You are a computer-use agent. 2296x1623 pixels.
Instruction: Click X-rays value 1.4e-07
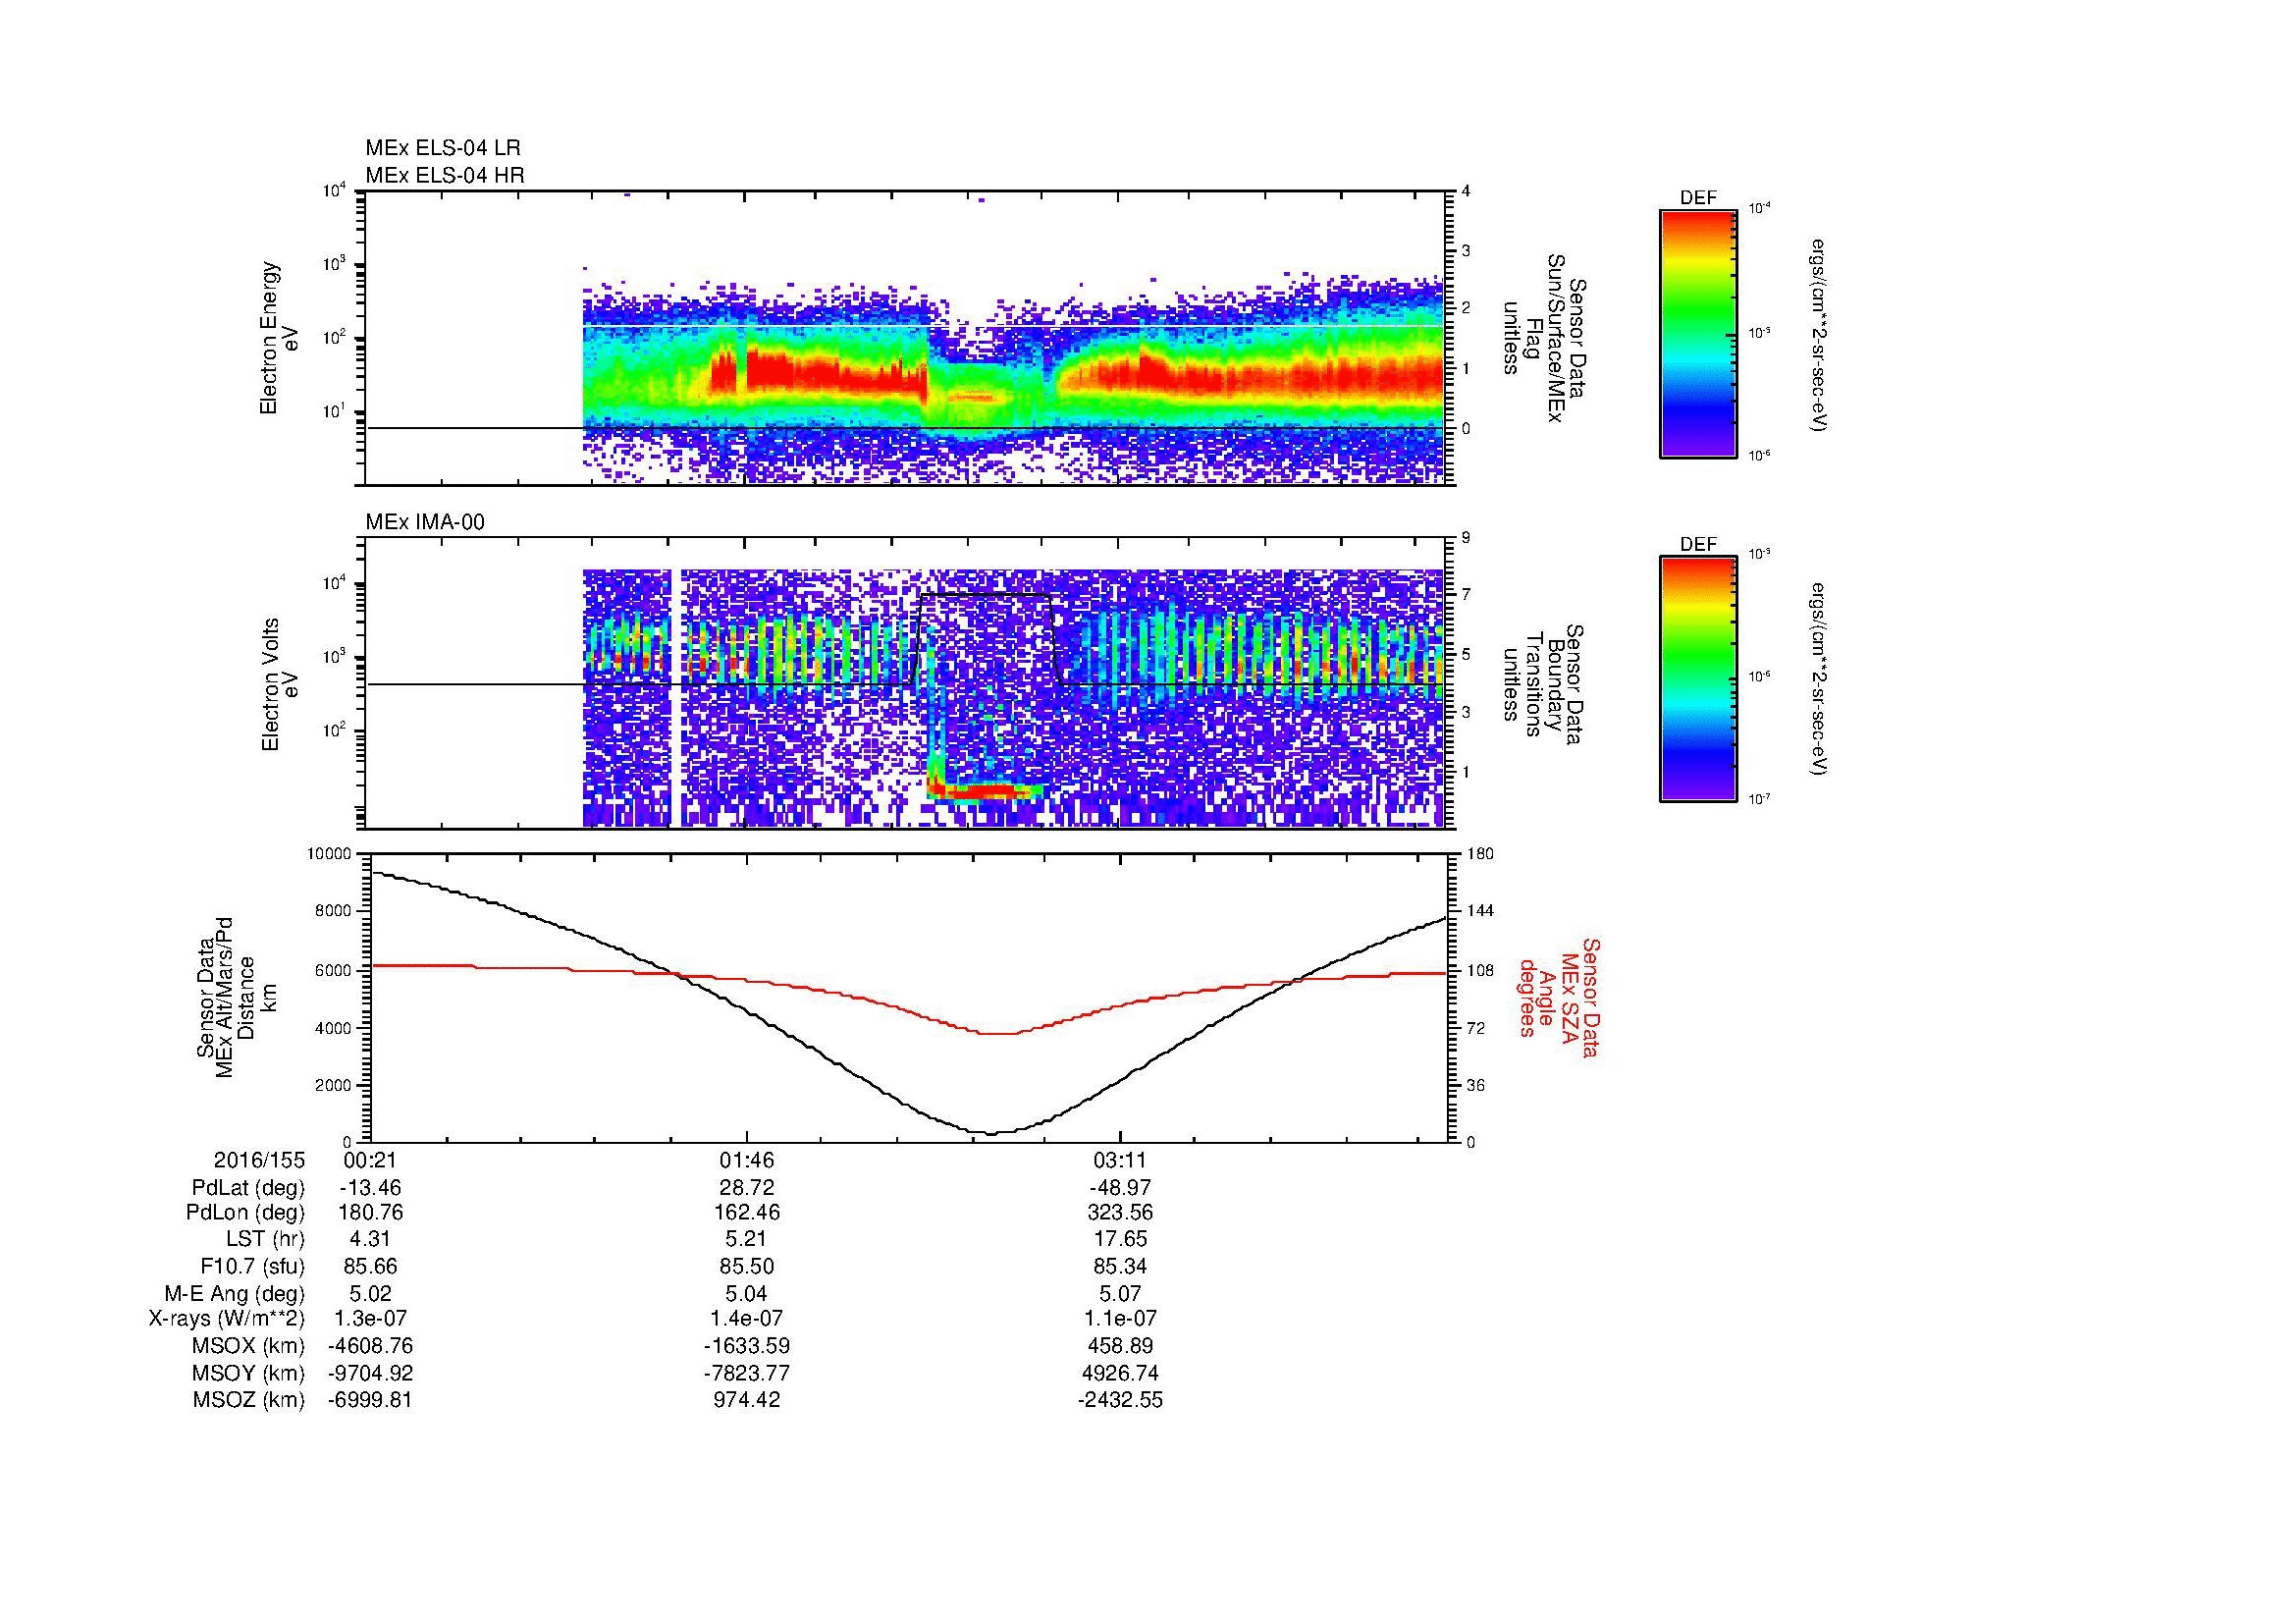(x=747, y=1319)
